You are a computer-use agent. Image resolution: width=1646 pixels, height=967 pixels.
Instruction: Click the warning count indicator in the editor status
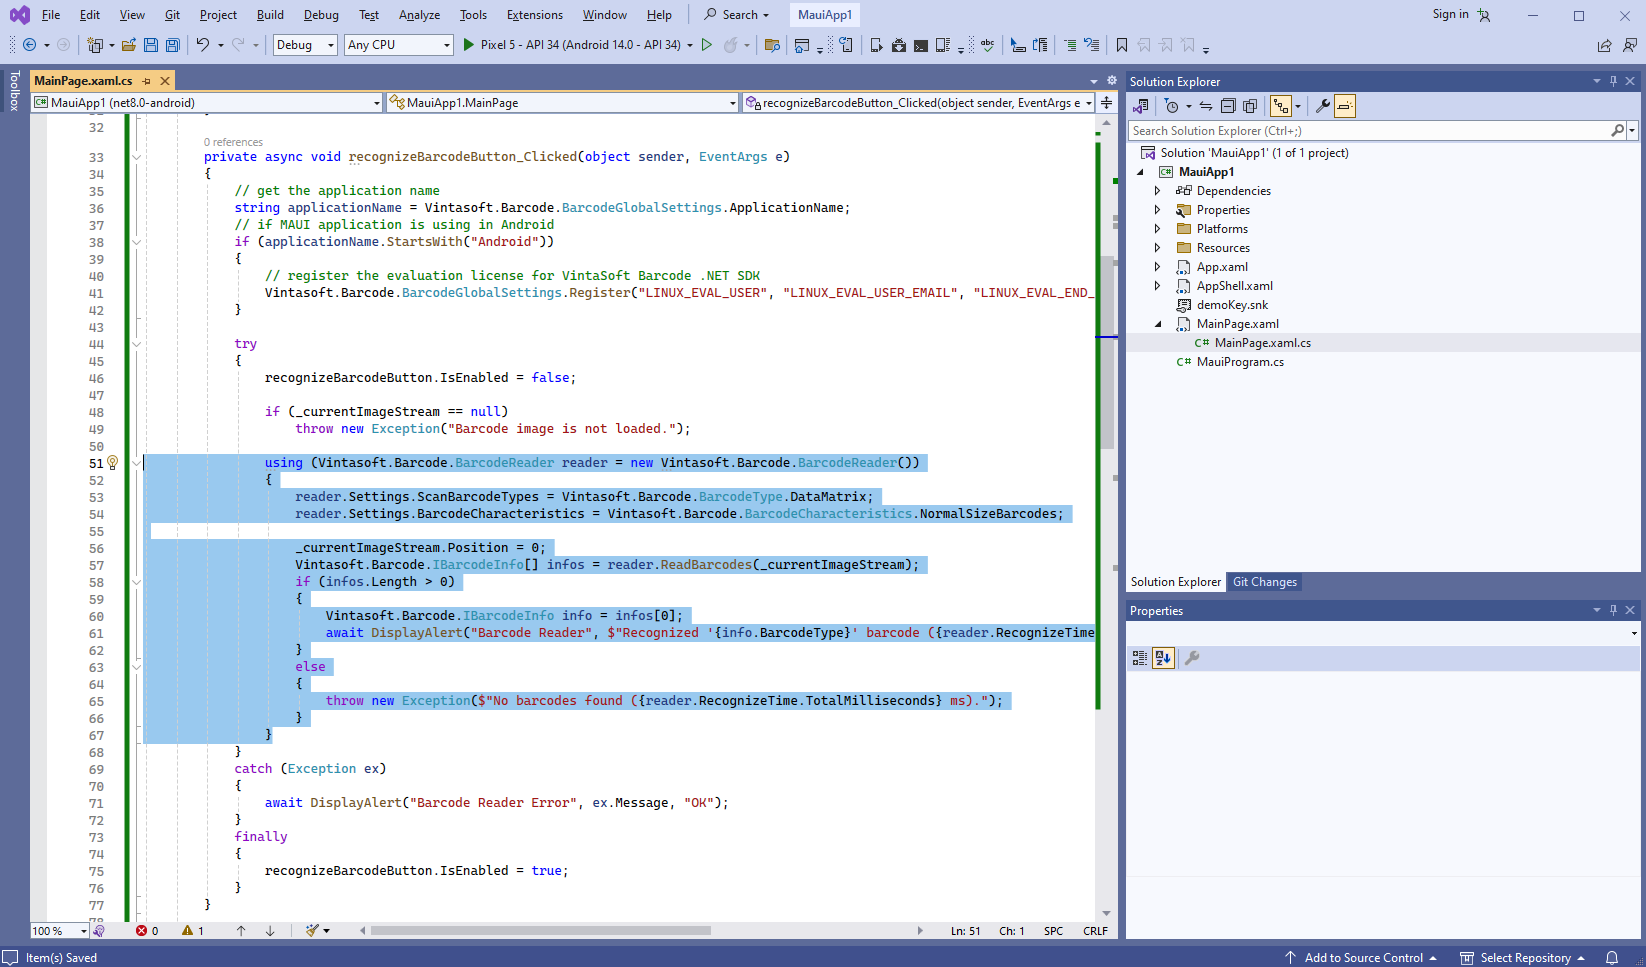point(193,931)
